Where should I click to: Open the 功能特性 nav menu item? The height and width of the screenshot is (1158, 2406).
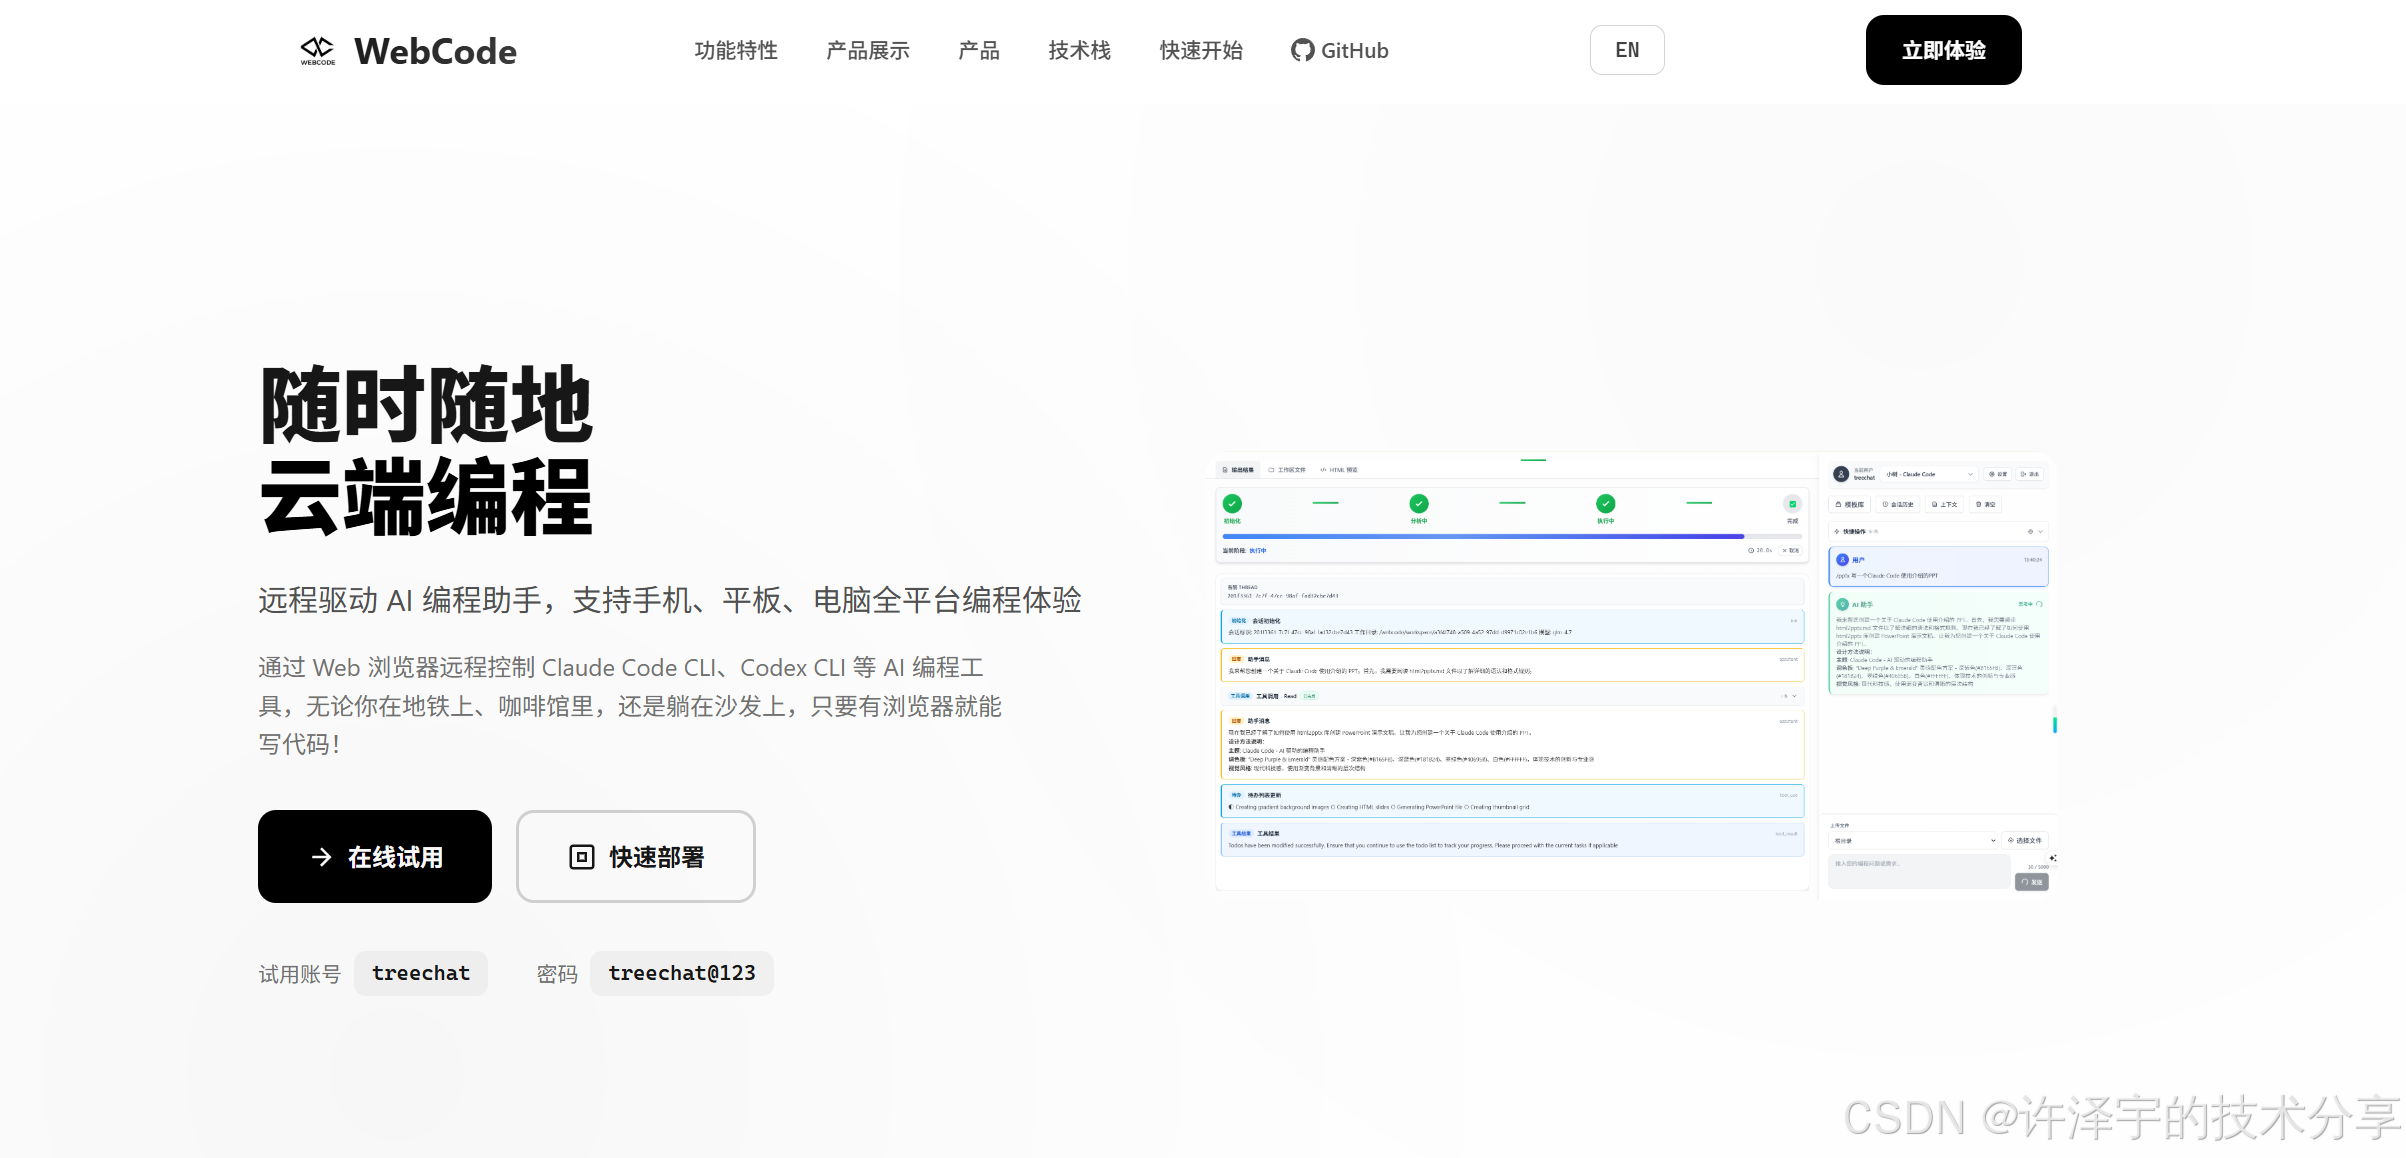pyautogui.click(x=736, y=50)
